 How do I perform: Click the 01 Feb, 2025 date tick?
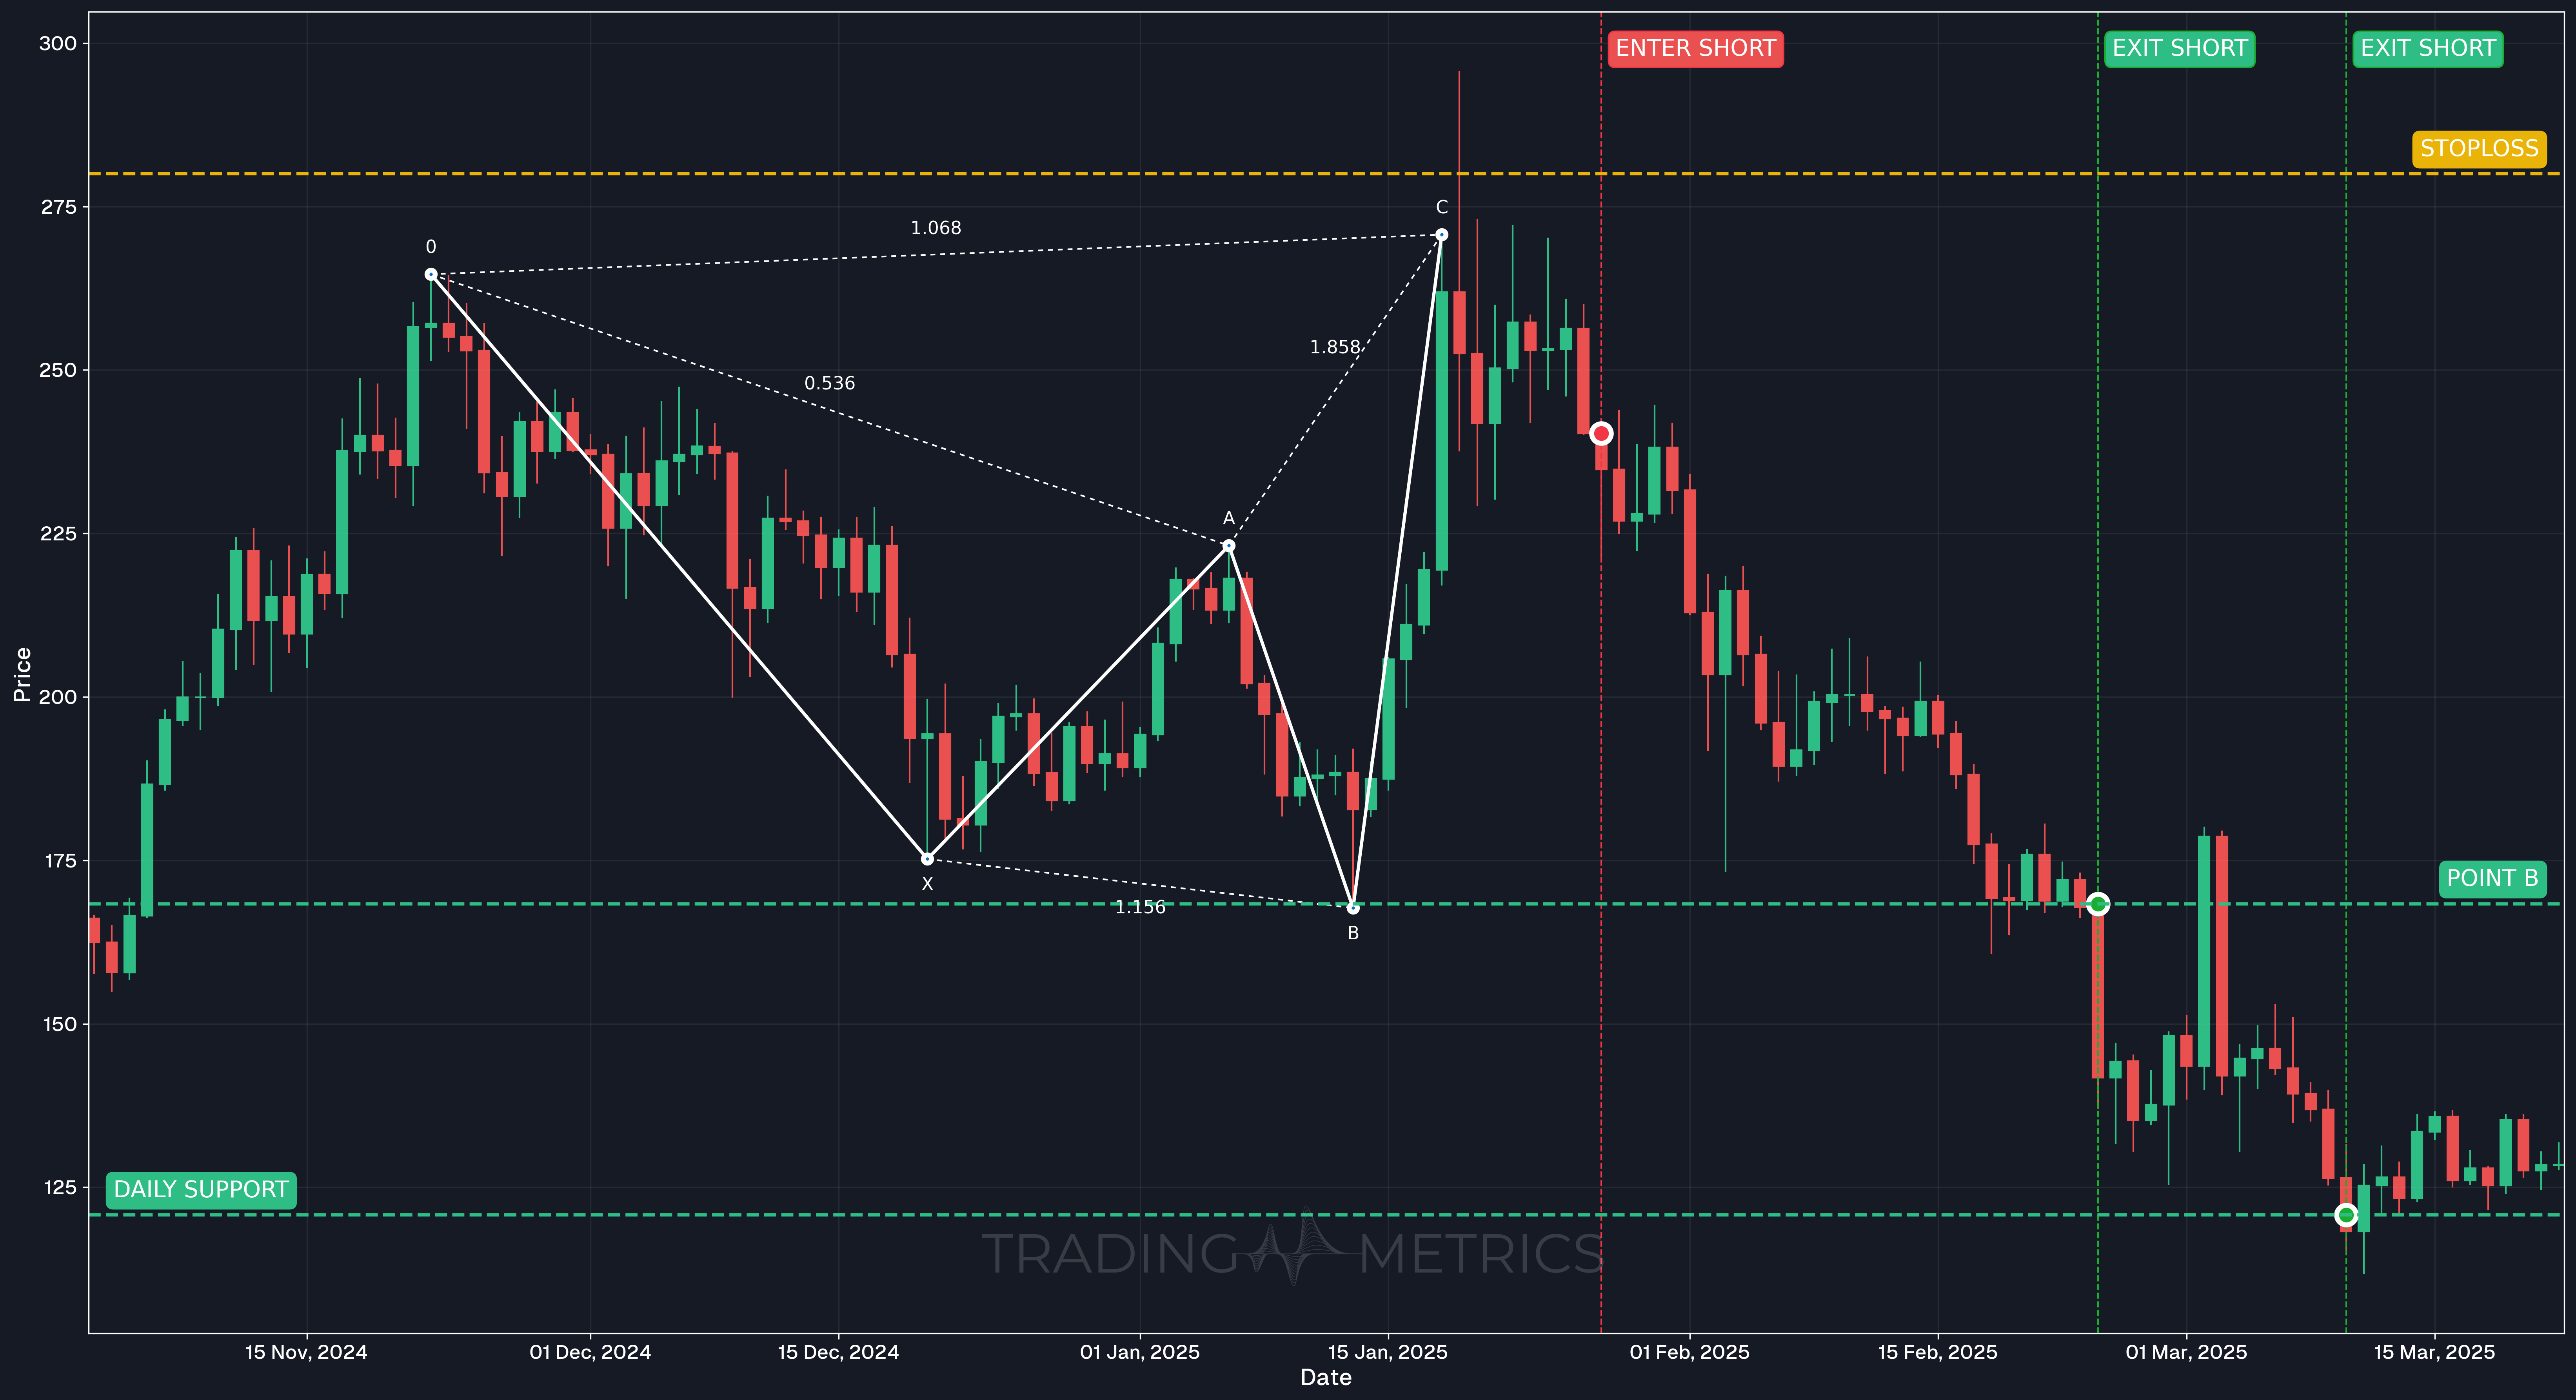pyautogui.click(x=1690, y=1352)
